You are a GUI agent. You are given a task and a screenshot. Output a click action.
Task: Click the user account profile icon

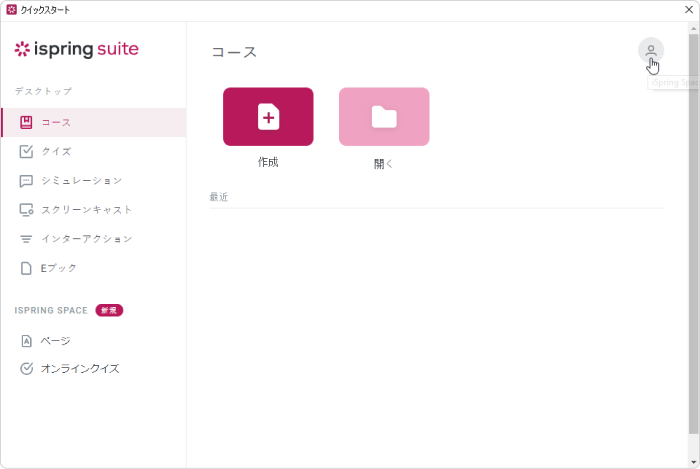coord(650,50)
